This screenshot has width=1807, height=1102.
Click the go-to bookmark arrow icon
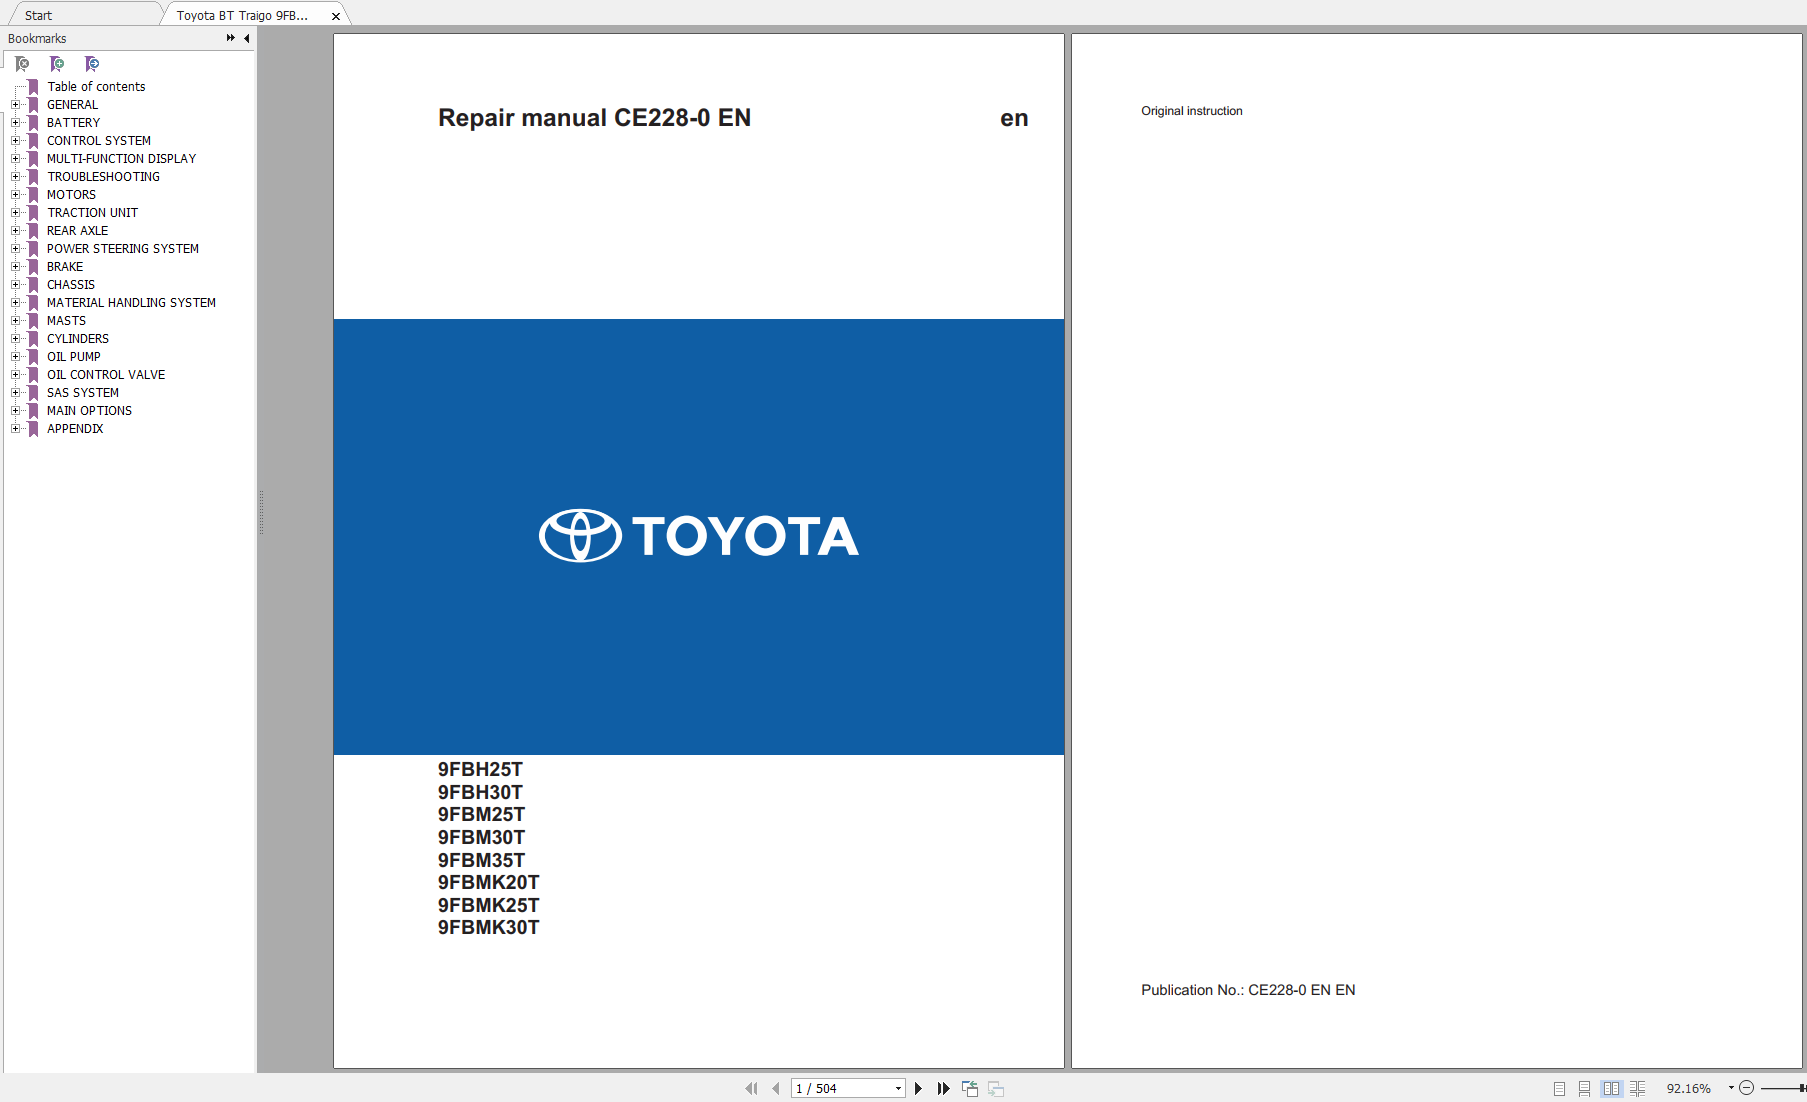click(92, 64)
